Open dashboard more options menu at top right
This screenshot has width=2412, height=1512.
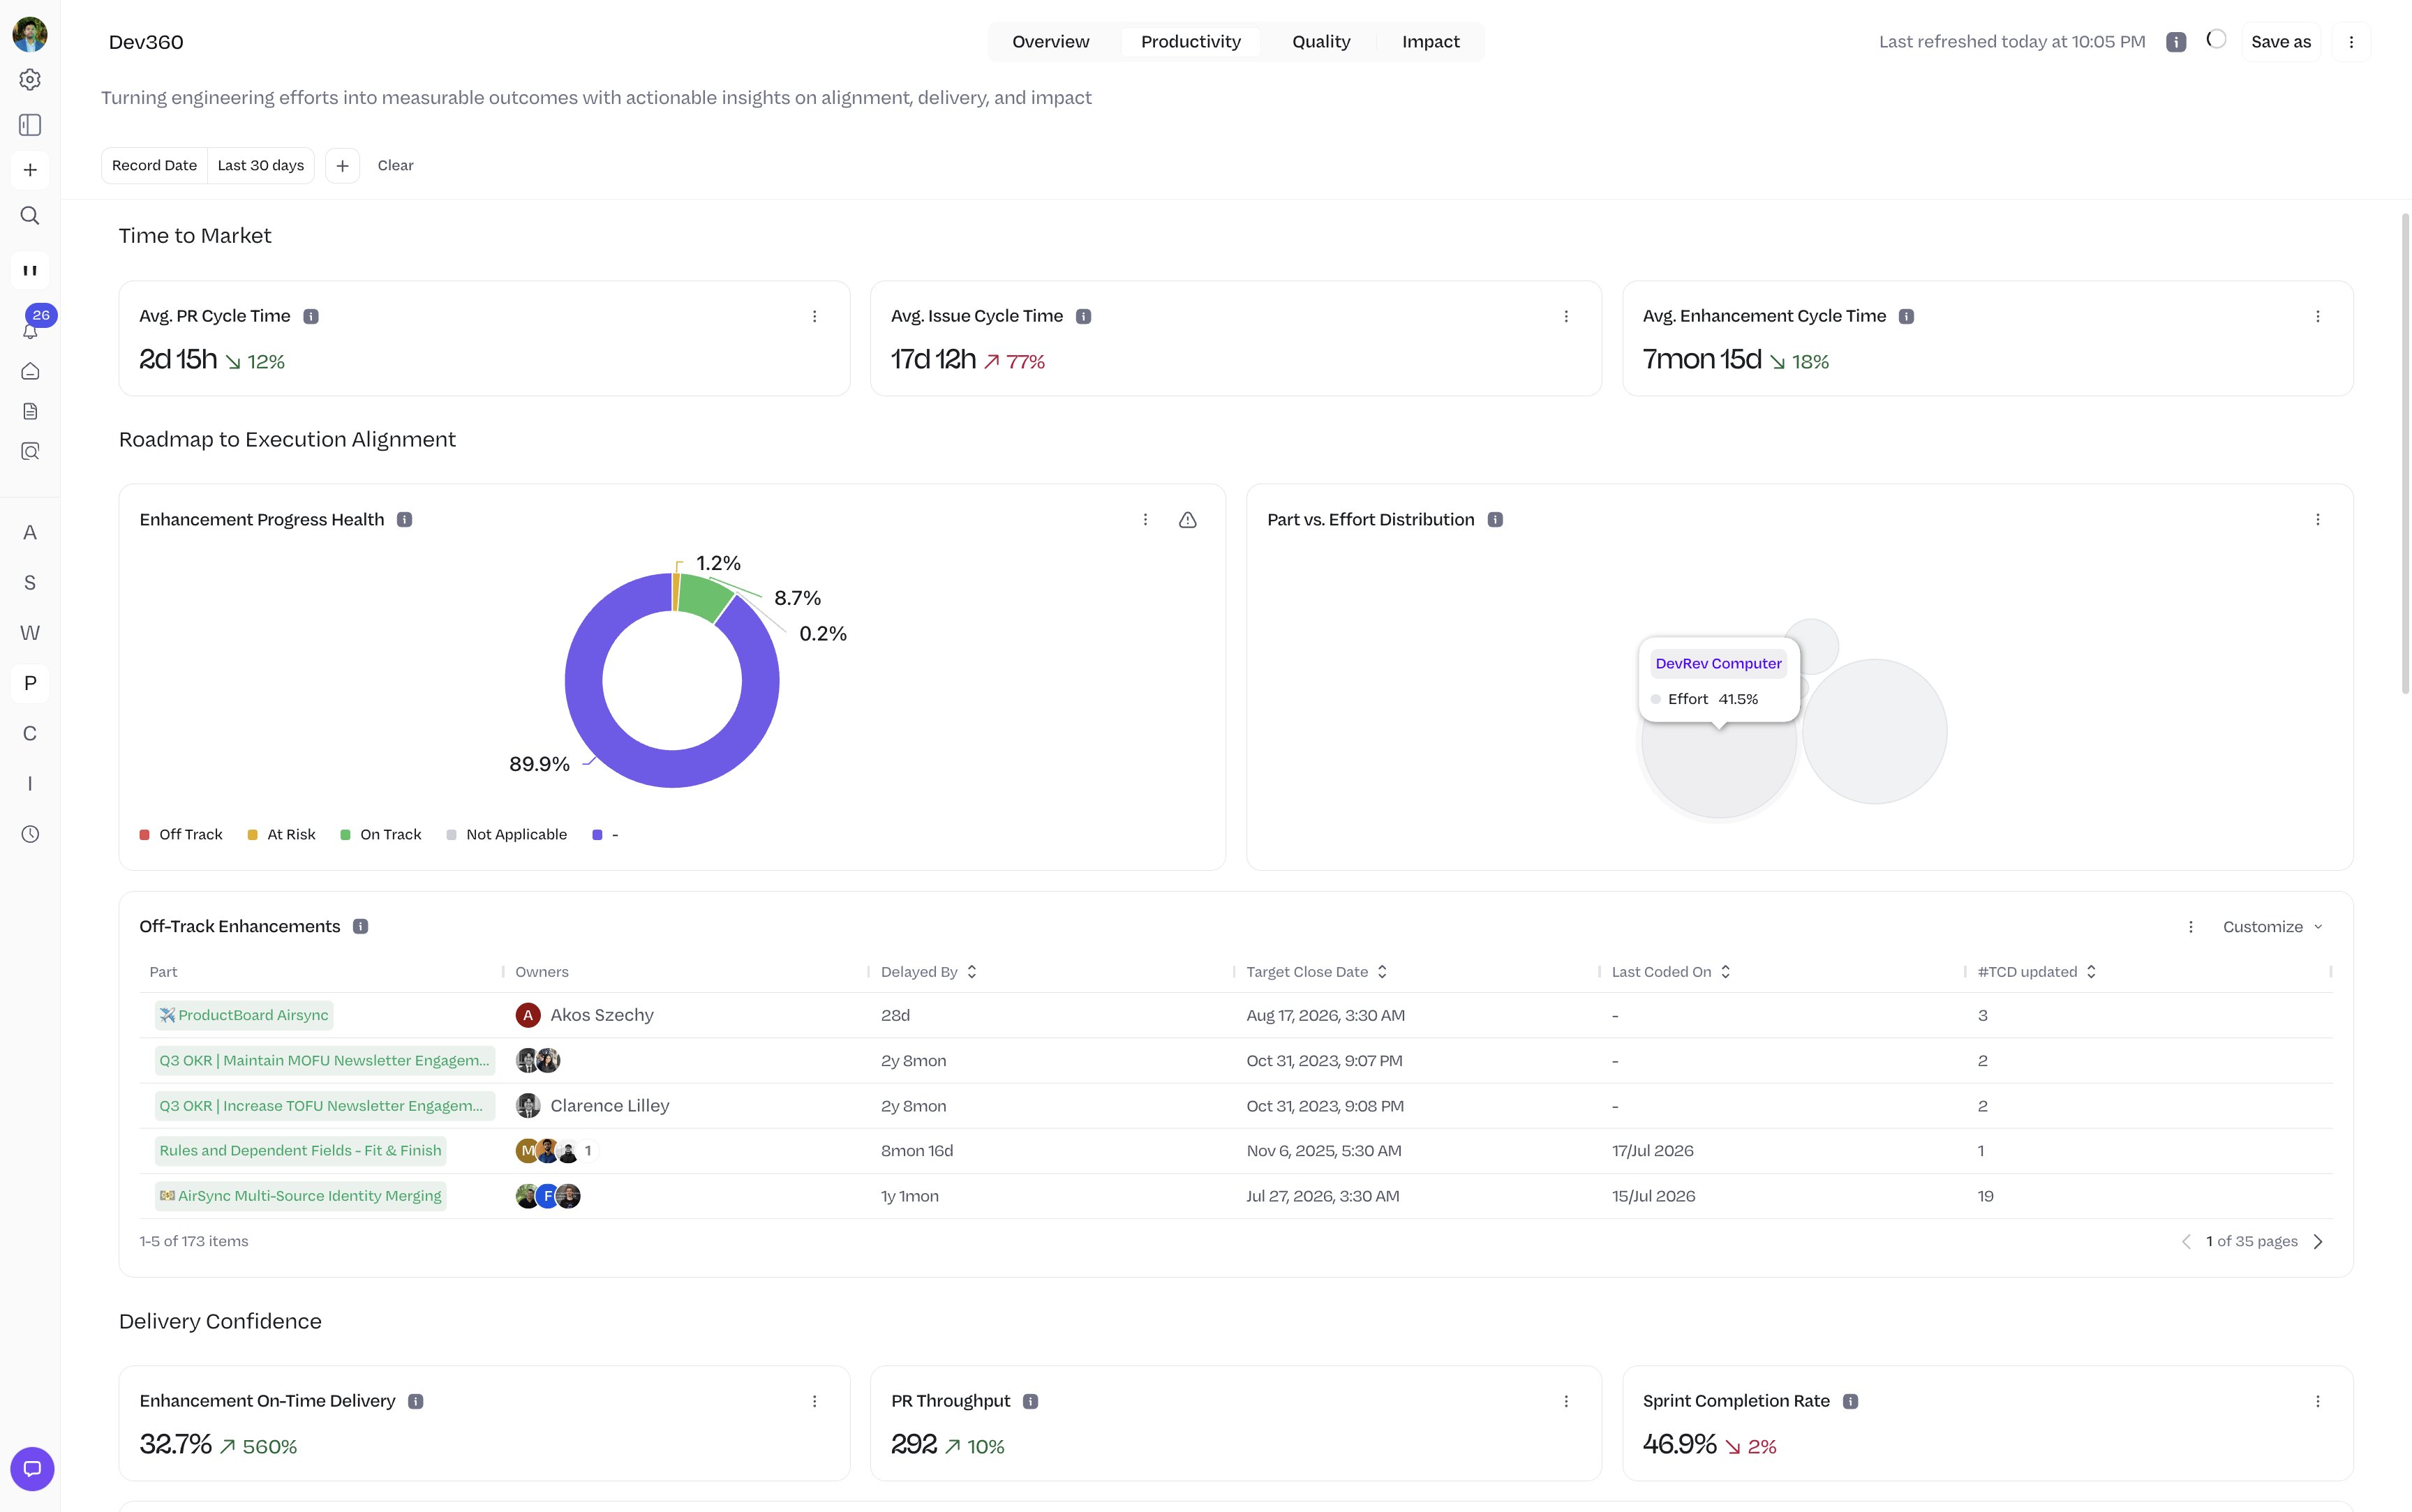[x=2351, y=42]
